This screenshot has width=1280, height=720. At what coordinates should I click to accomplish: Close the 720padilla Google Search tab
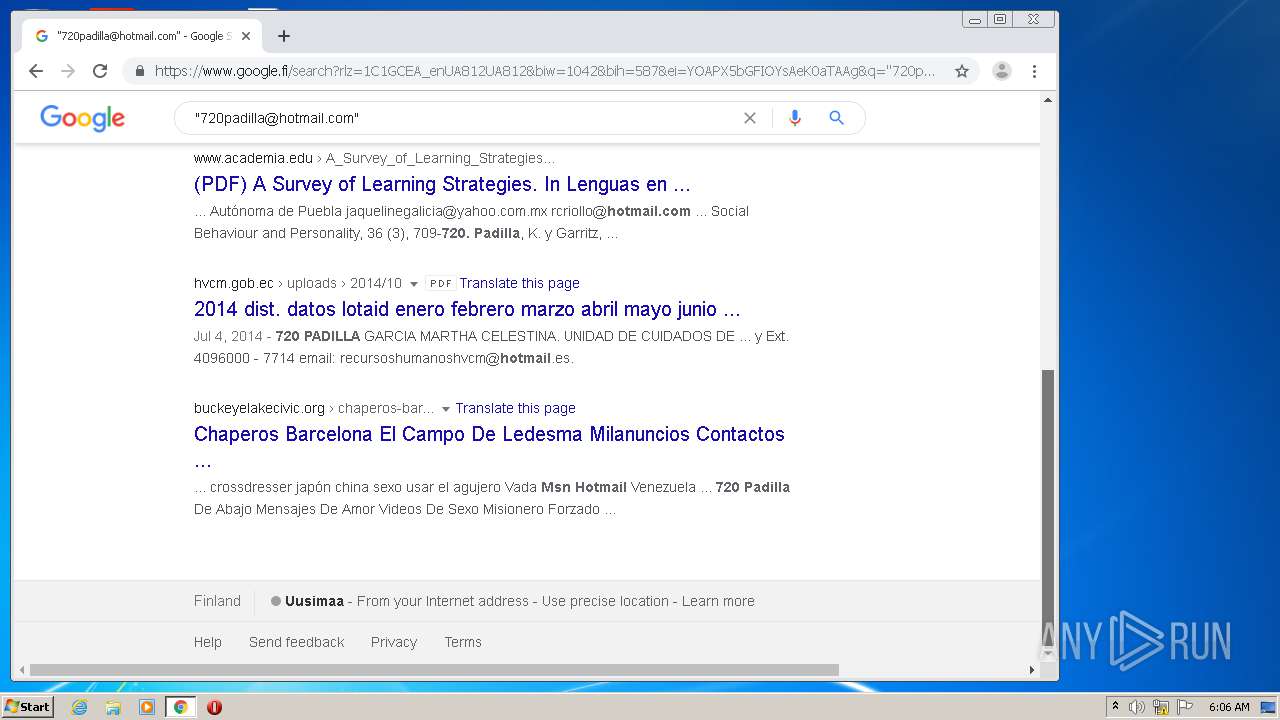[x=246, y=36]
